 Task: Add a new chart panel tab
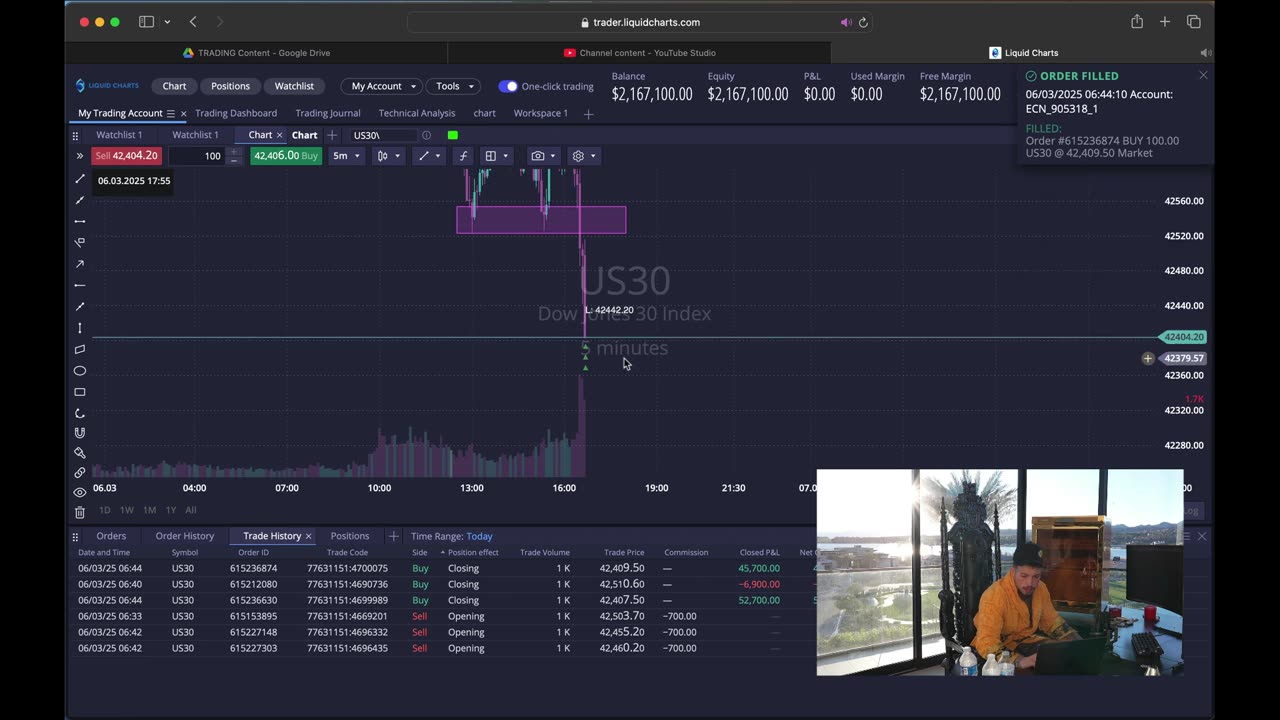point(332,135)
